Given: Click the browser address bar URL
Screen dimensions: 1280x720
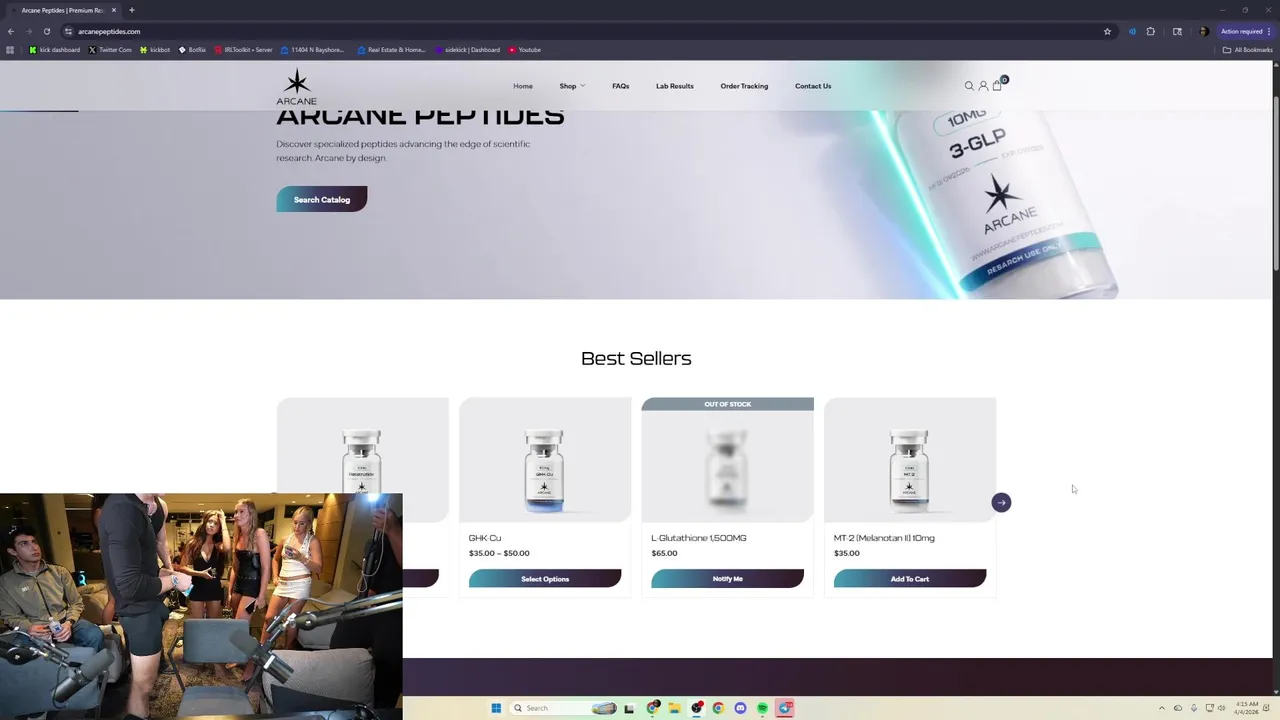Looking at the screenshot, I should point(109,31).
